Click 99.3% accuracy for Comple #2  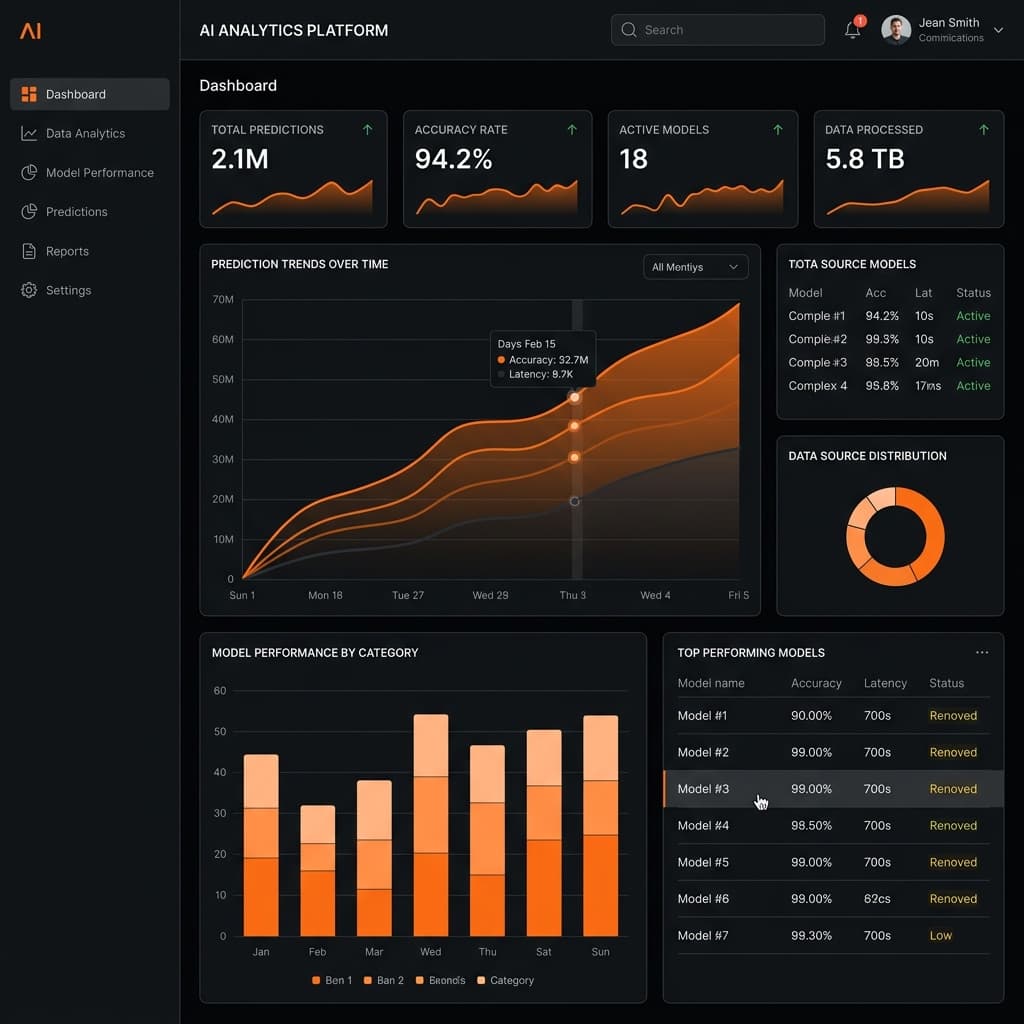[882, 340]
